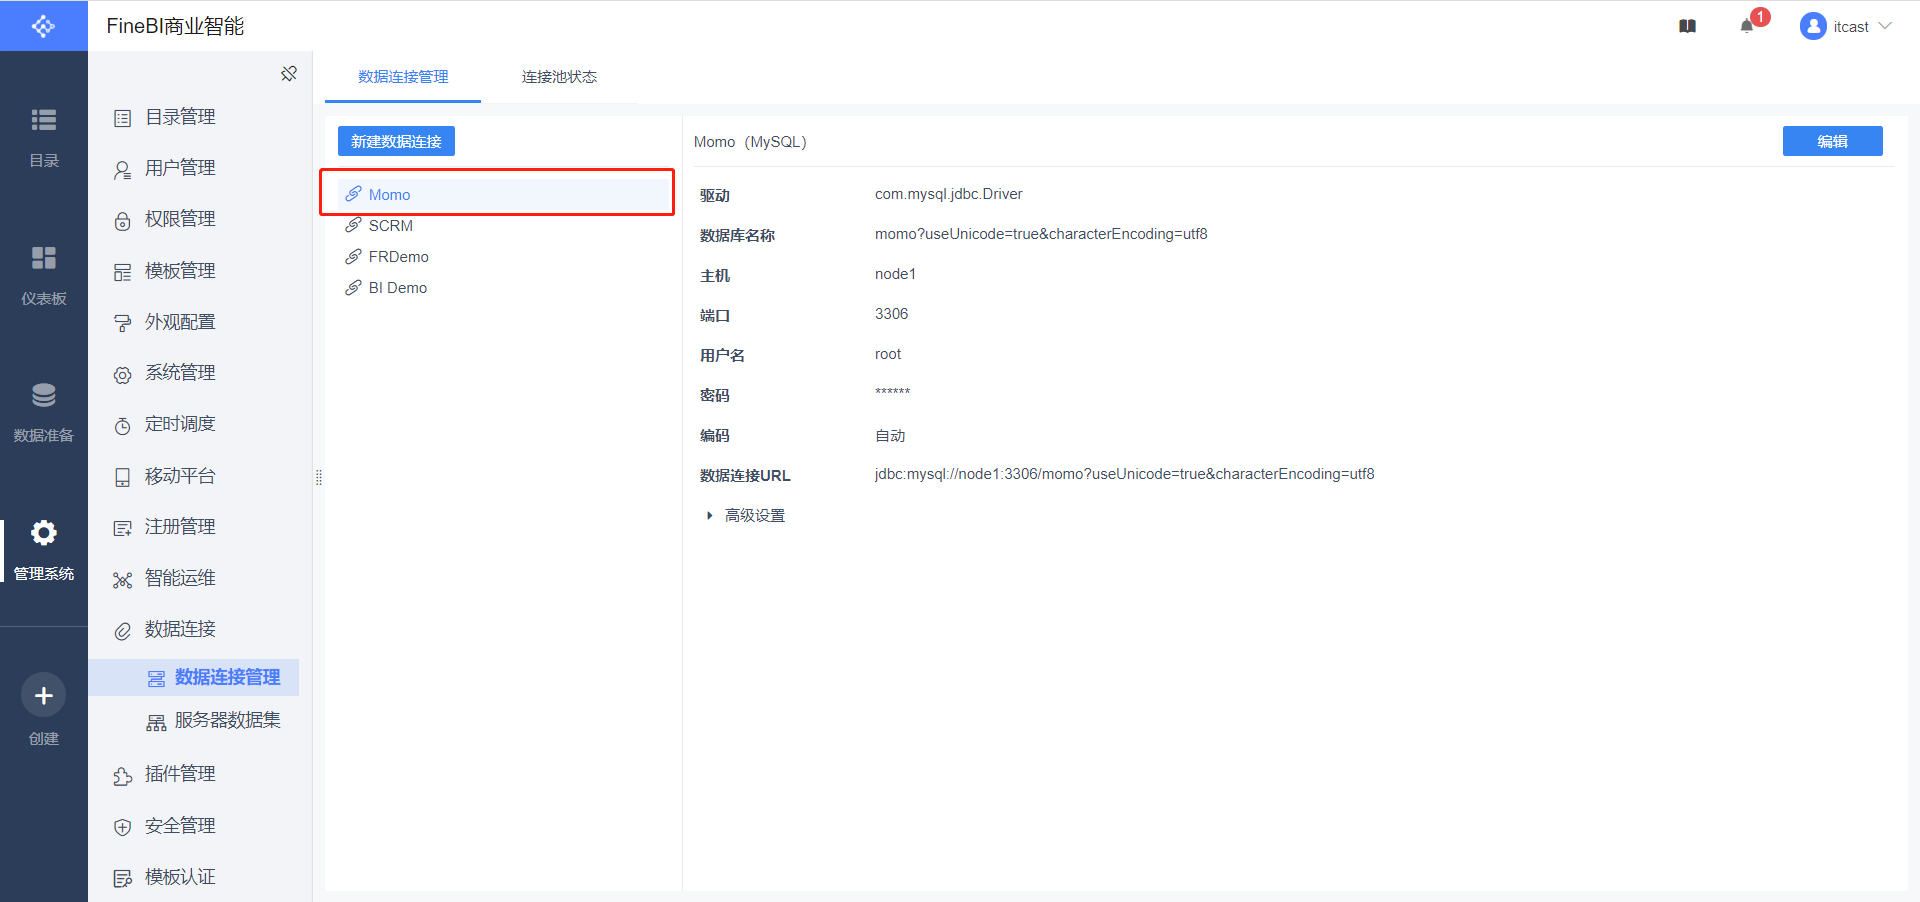This screenshot has height=902, width=1920.
Task: Click the FineBI logo icon
Action: point(43,26)
